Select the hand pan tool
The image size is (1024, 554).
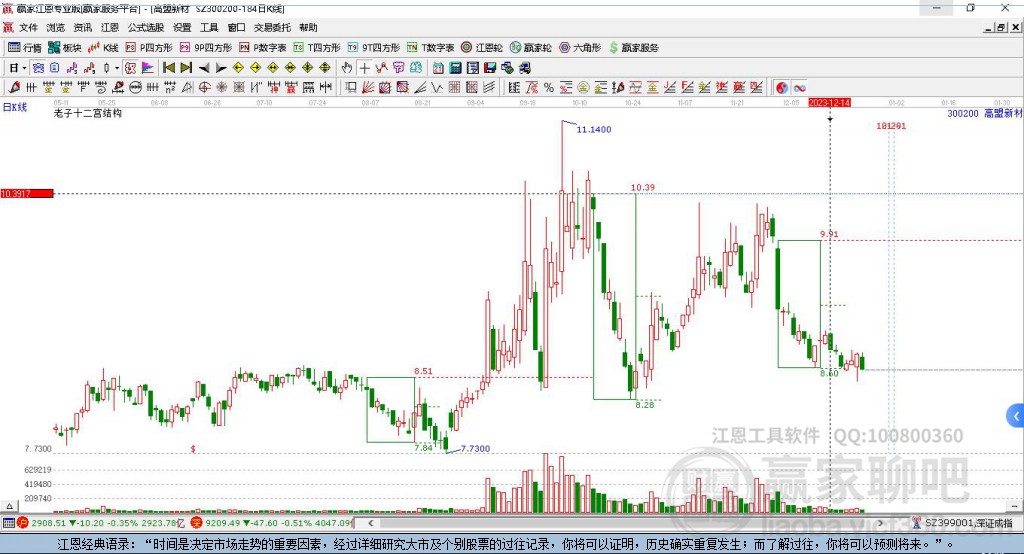point(347,67)
